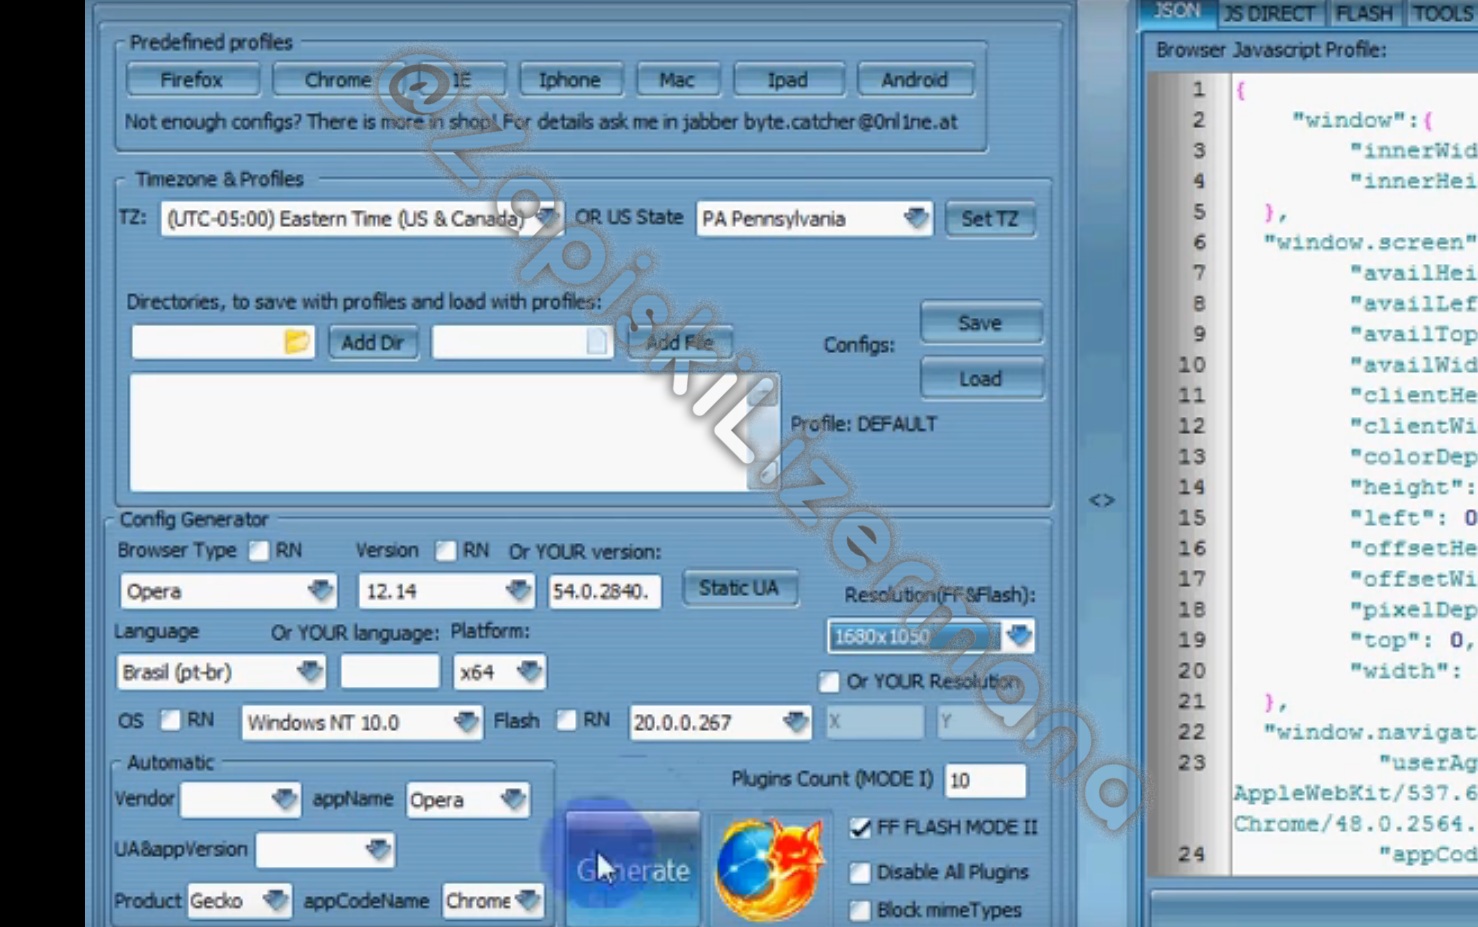Click the "height" line in the JSON code

click(1414, 487)
